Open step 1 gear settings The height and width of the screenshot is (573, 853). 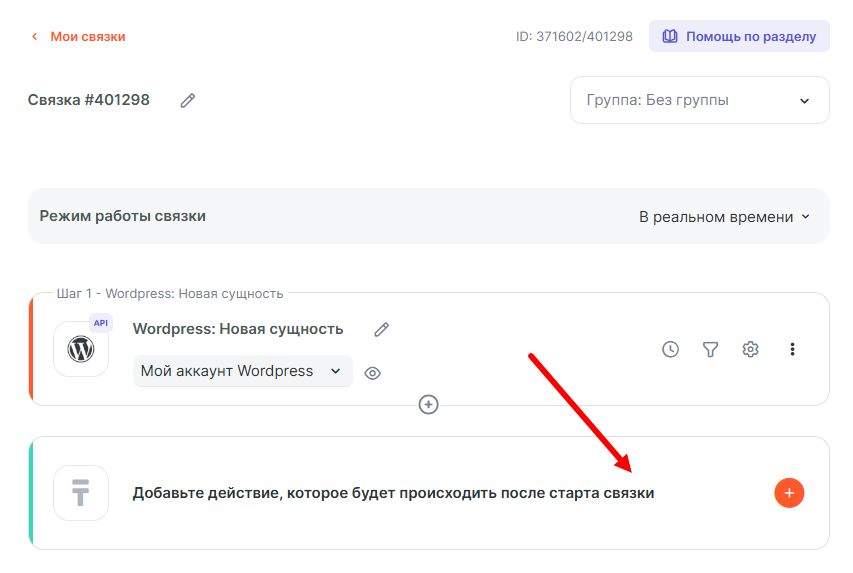point(750,349)
